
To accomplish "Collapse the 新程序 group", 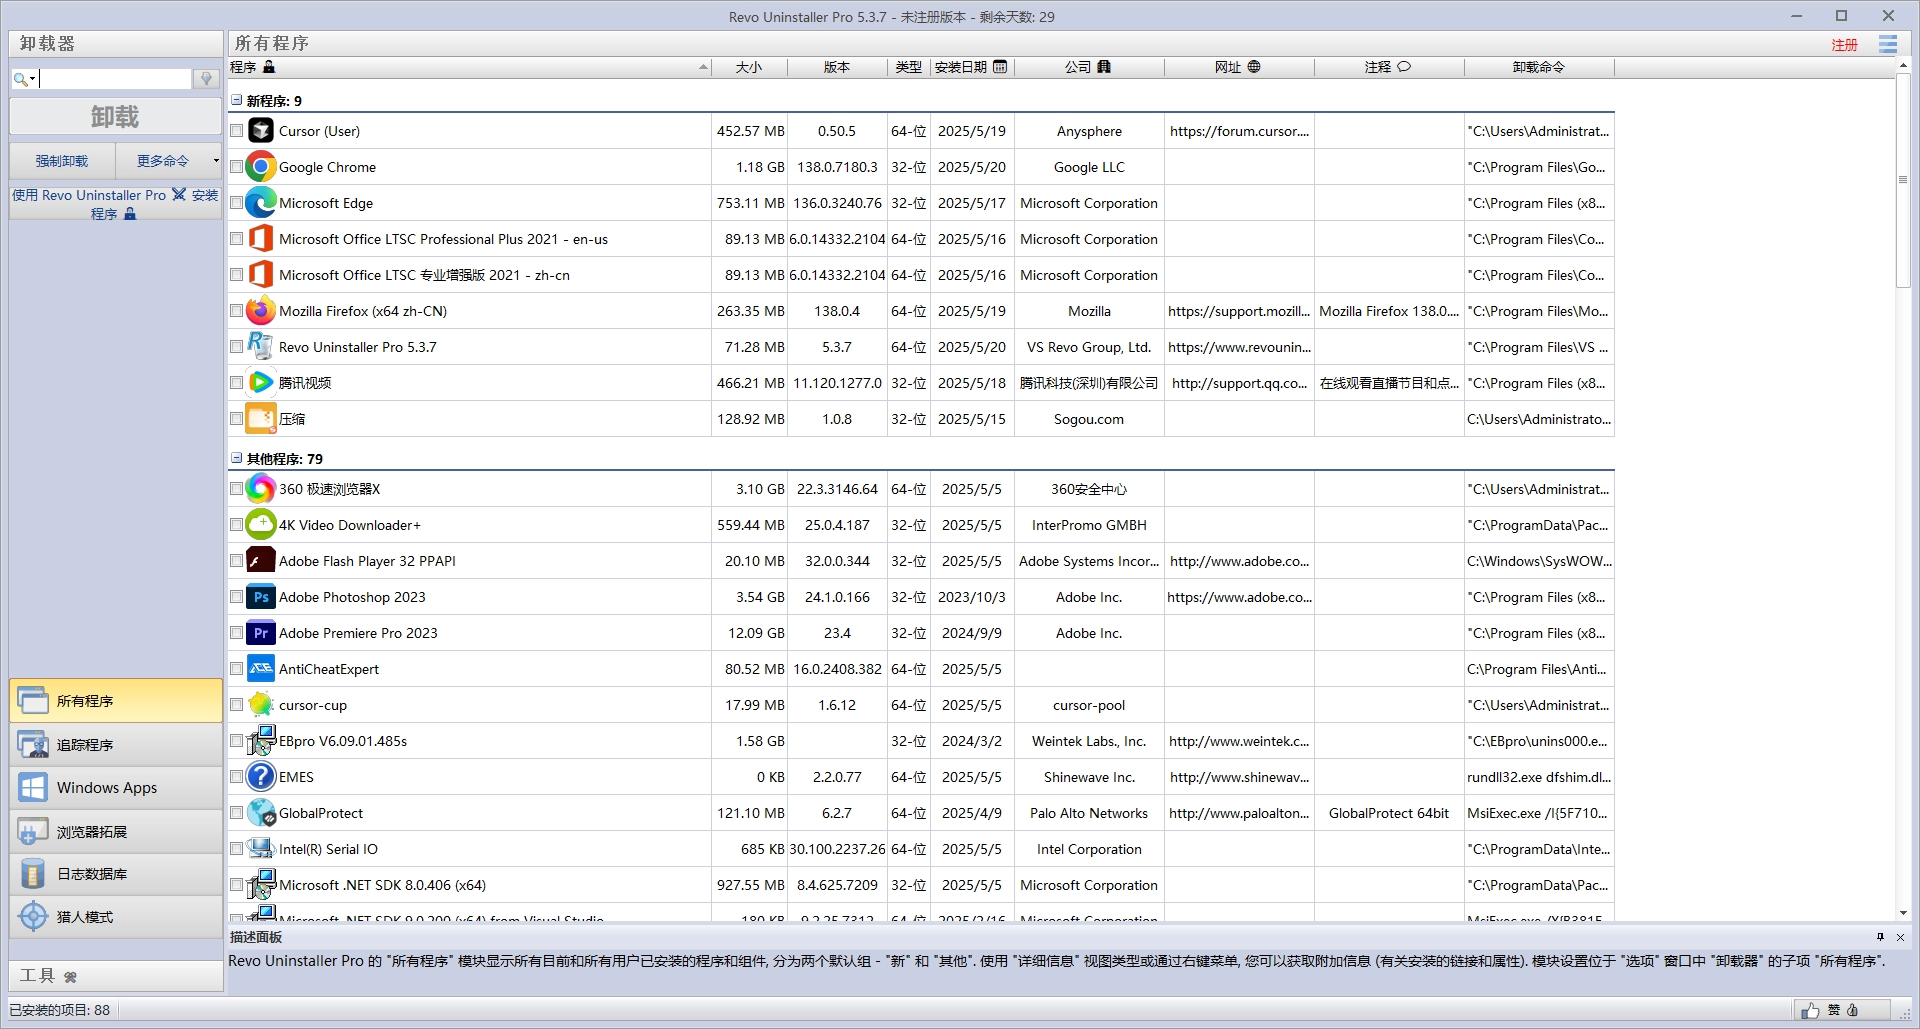I will tap(237, 100).
